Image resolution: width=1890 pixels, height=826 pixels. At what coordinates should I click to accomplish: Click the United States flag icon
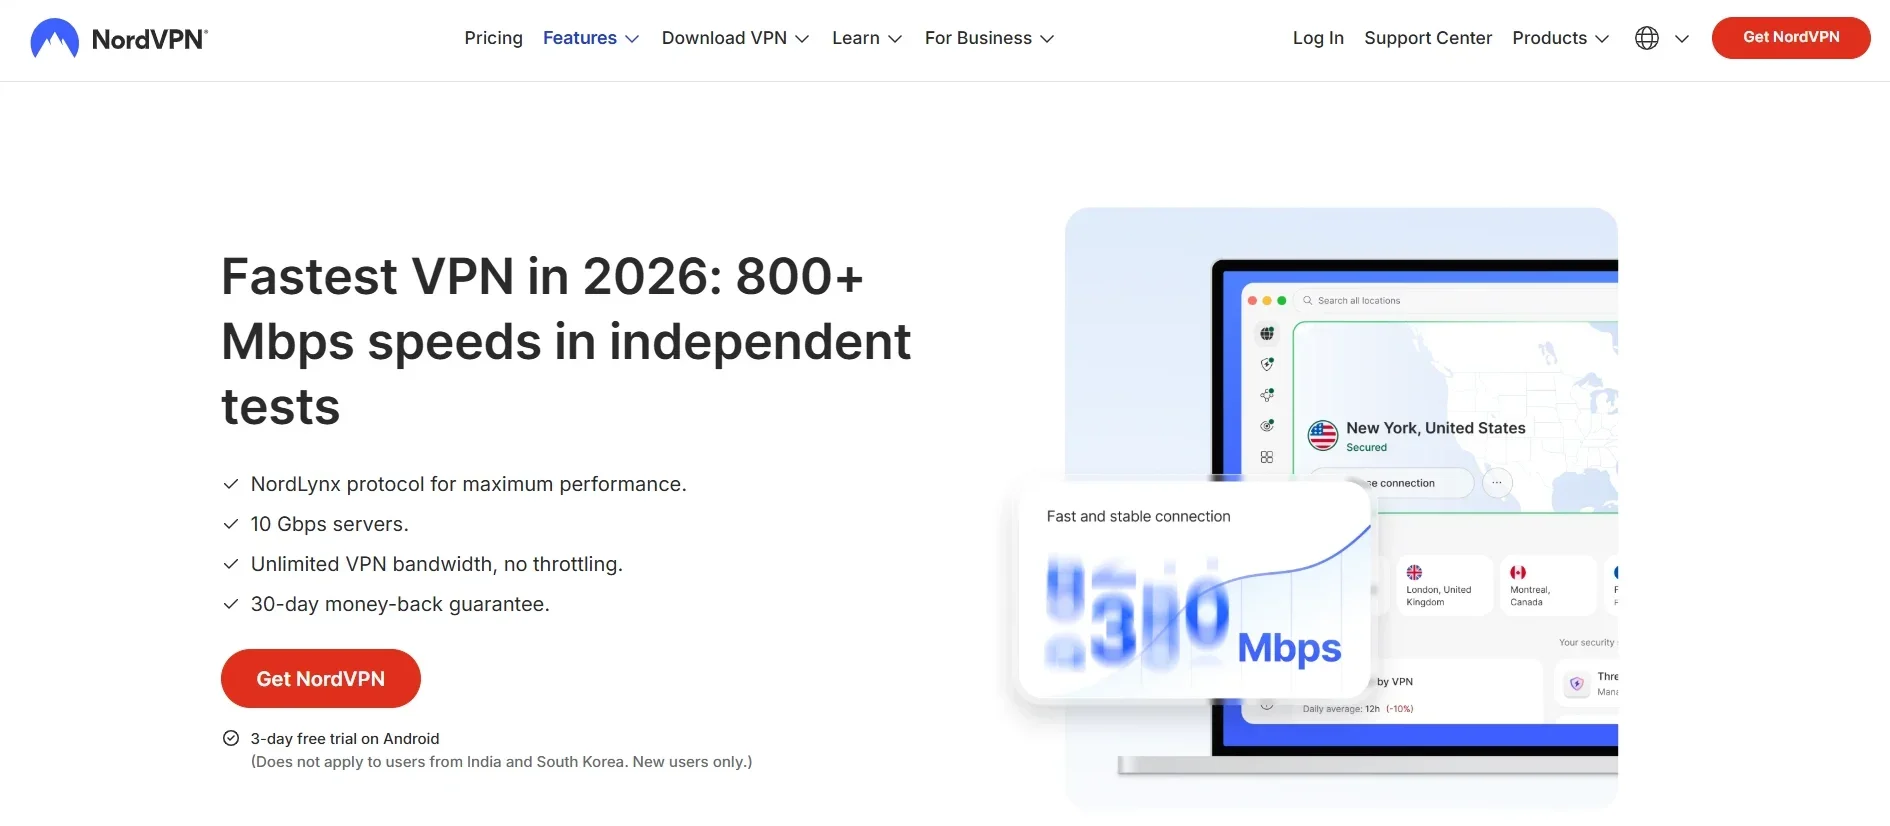click(1323, 435)
